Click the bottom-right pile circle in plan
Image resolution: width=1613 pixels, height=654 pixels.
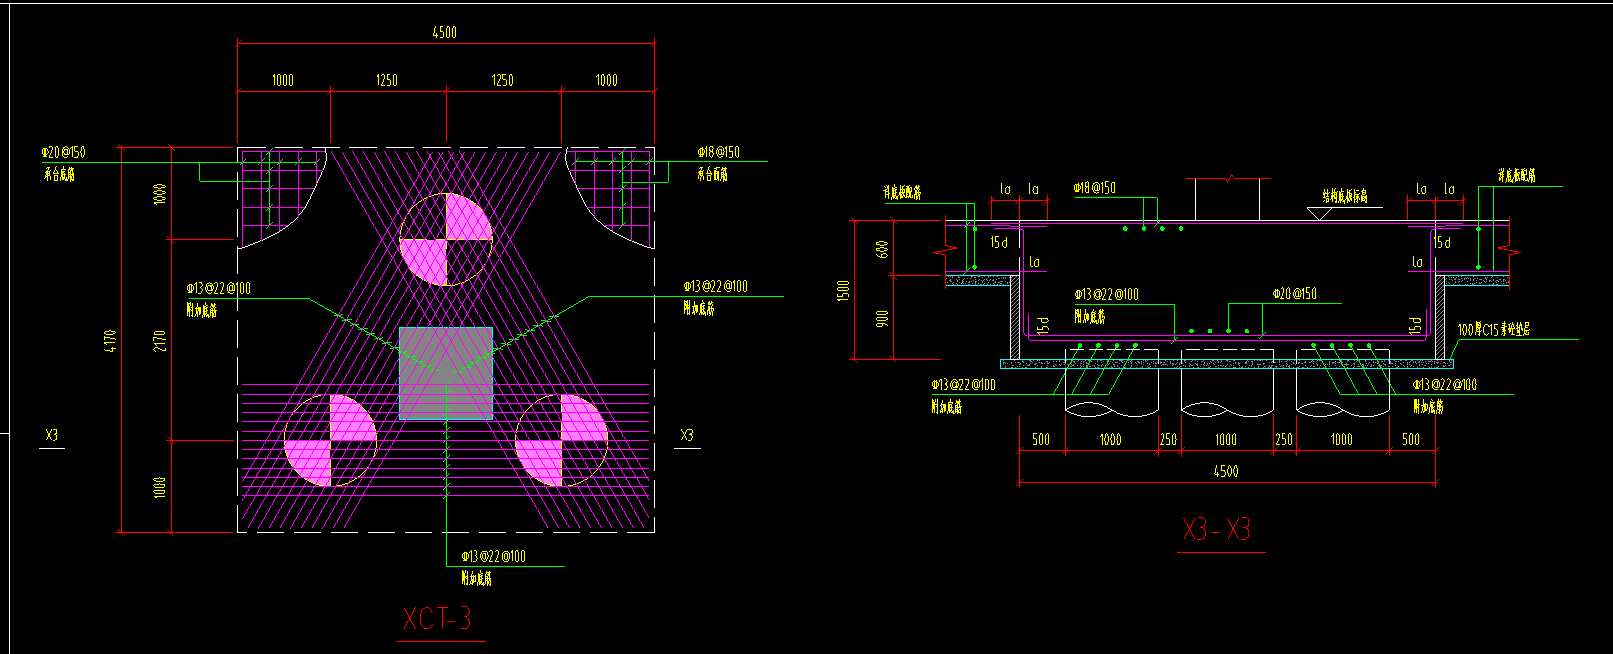561,440
